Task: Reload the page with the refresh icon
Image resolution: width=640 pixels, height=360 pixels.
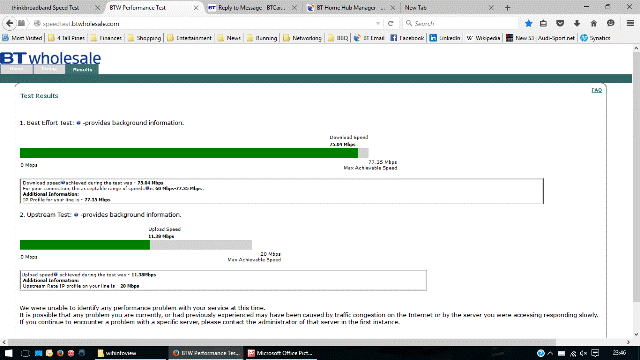Action: [x=391, y=24]
